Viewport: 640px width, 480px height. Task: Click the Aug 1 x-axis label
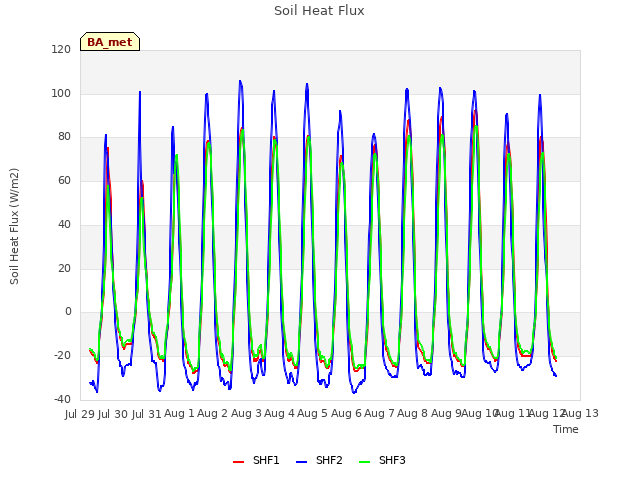(x=179, y=413)
